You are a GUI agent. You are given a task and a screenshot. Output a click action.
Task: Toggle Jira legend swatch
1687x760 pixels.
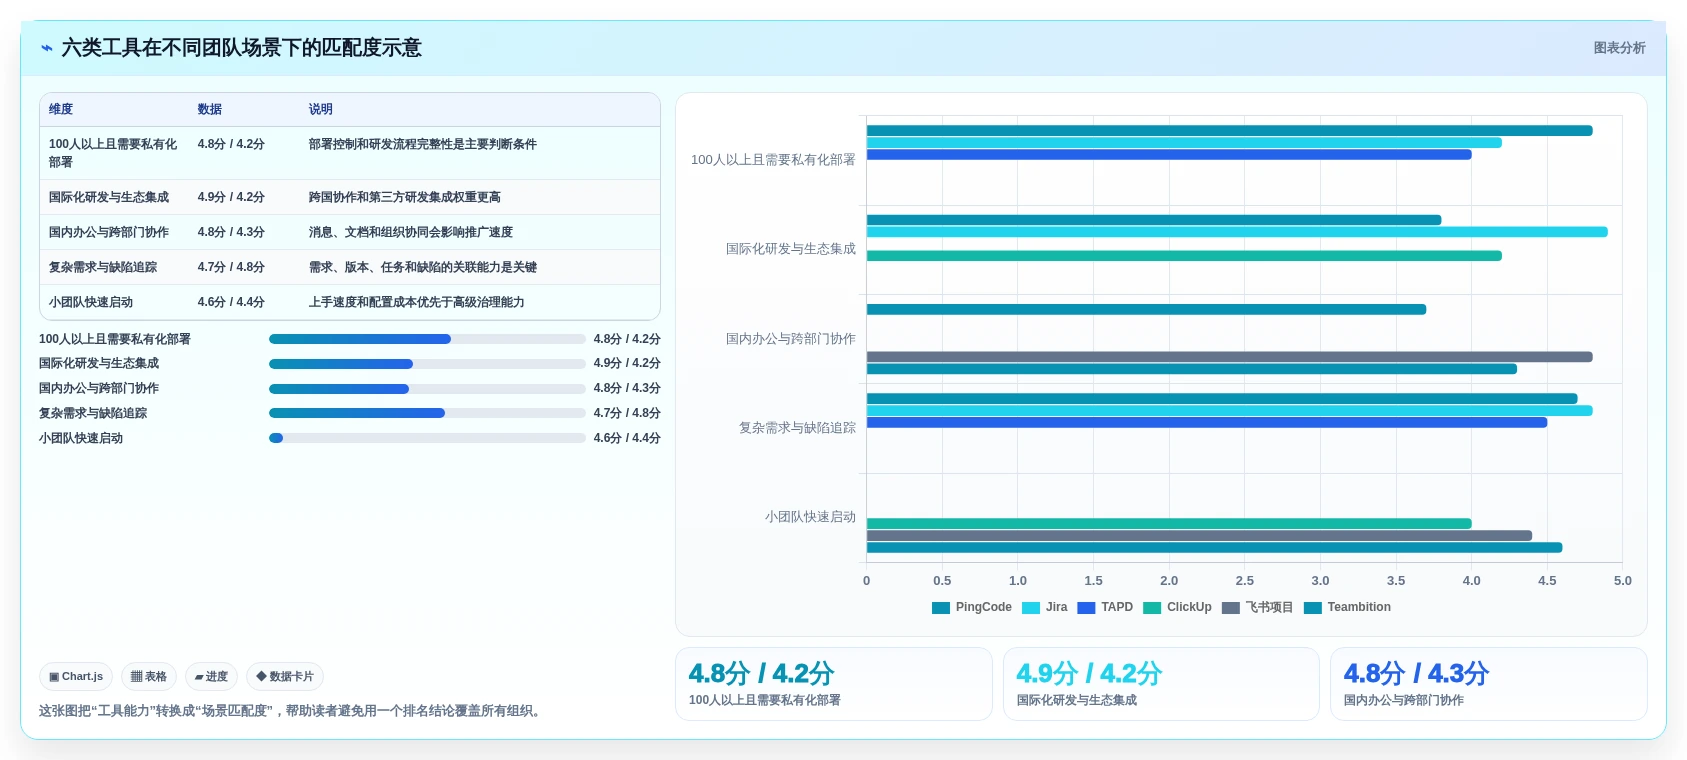coord(1031,608)
